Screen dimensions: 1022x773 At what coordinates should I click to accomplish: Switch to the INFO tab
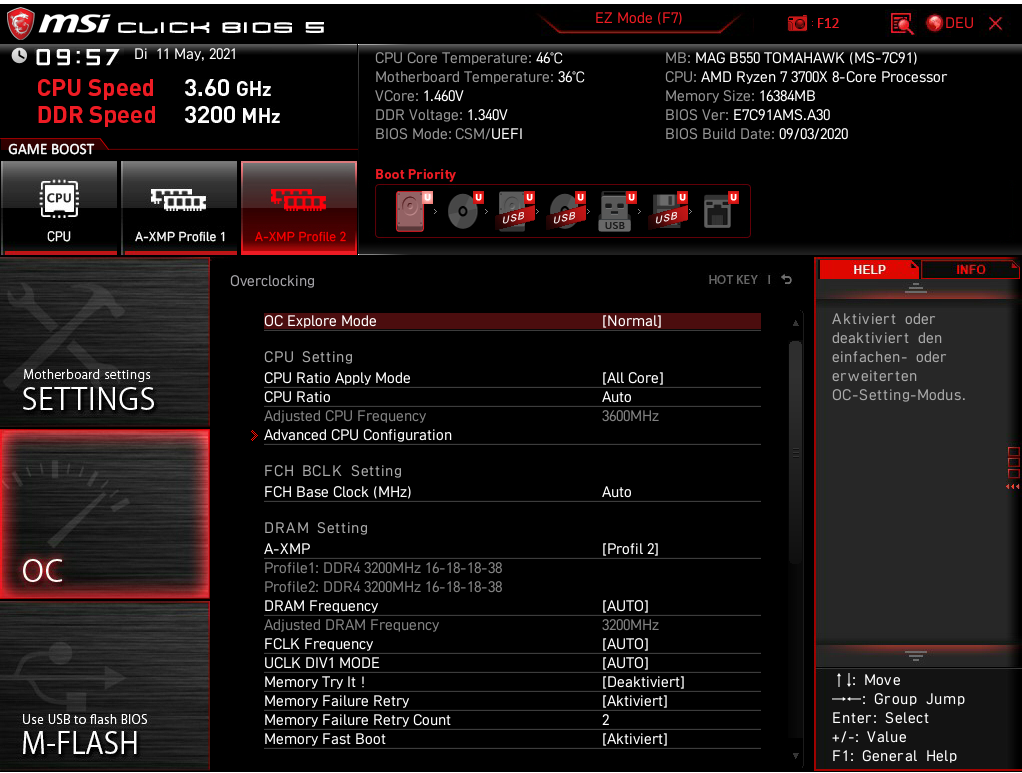point(970,270)
